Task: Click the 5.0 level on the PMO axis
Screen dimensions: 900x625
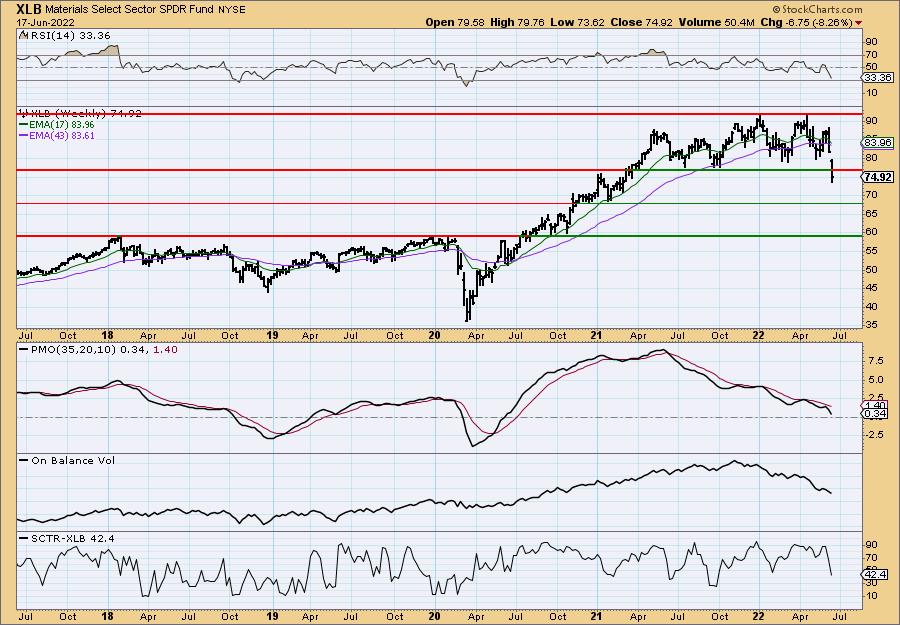Action: click(x=875, y=379)
